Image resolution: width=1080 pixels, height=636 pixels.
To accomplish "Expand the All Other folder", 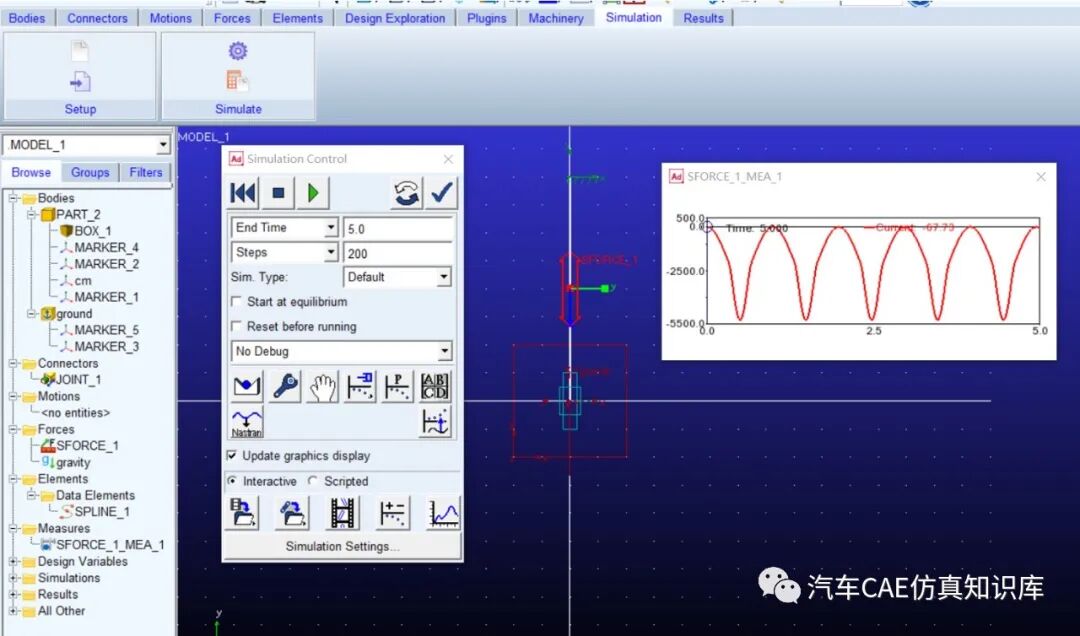I will point(13,611).
